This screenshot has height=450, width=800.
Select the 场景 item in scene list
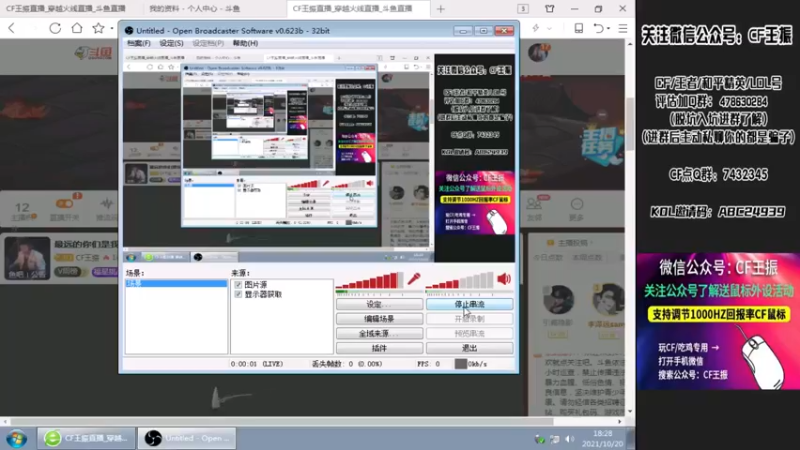point(176,283)
